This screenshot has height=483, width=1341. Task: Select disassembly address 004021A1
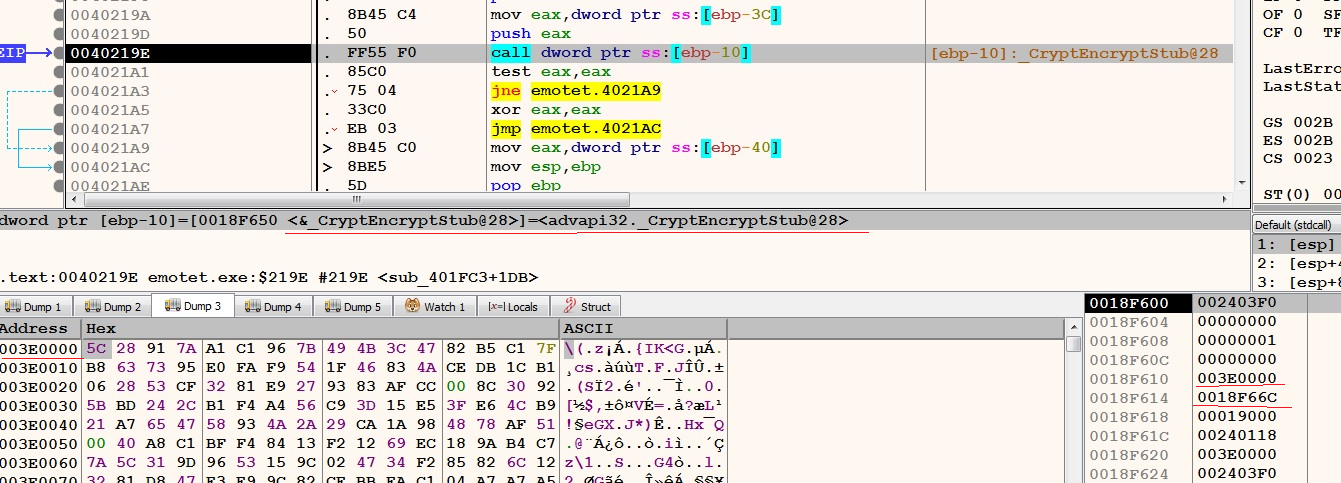[110, 72]
